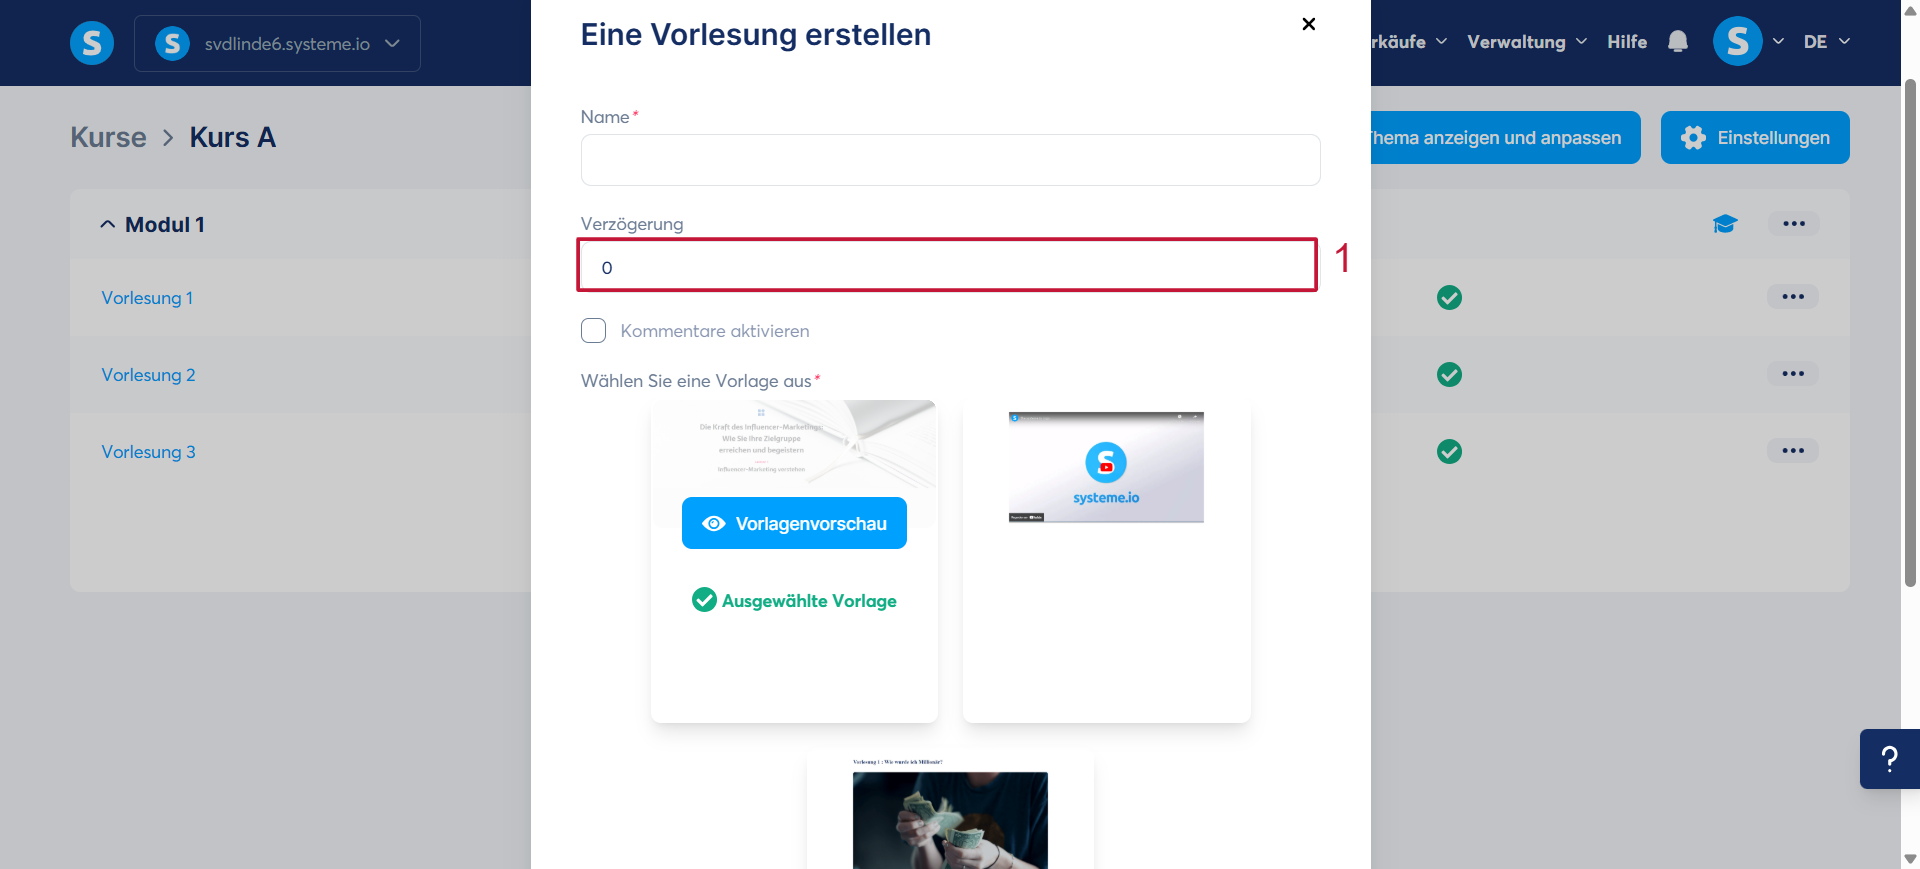Open the Einstellungen button
Viewport: 1920px width, 869px height.
click(1755, 138)
